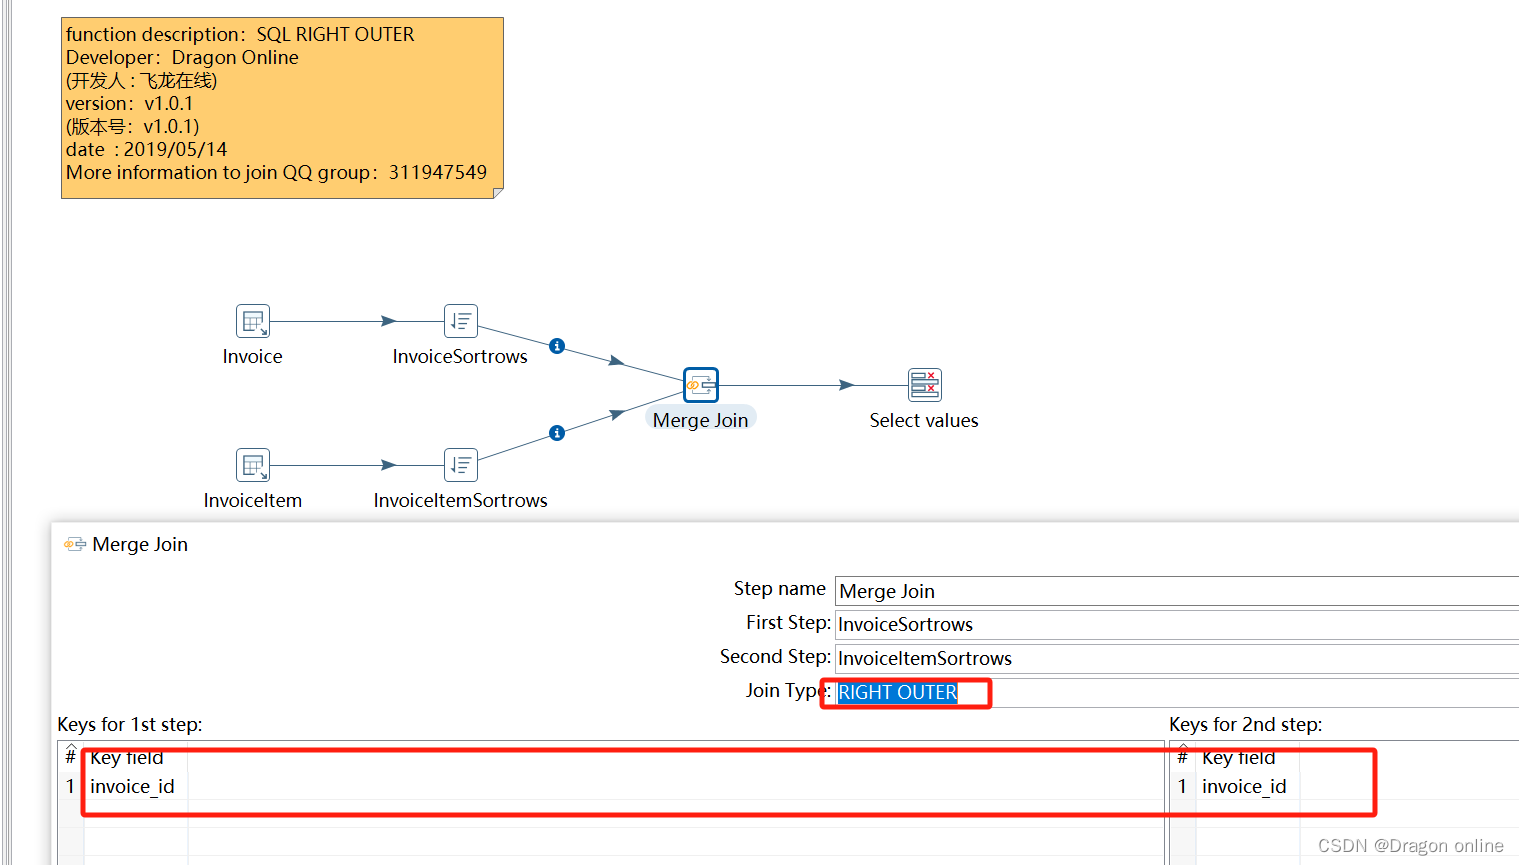This screenshot has width=1519, height=865.
Task: Click the Merge Join dialog title icon
Action: tap(75, 544)
